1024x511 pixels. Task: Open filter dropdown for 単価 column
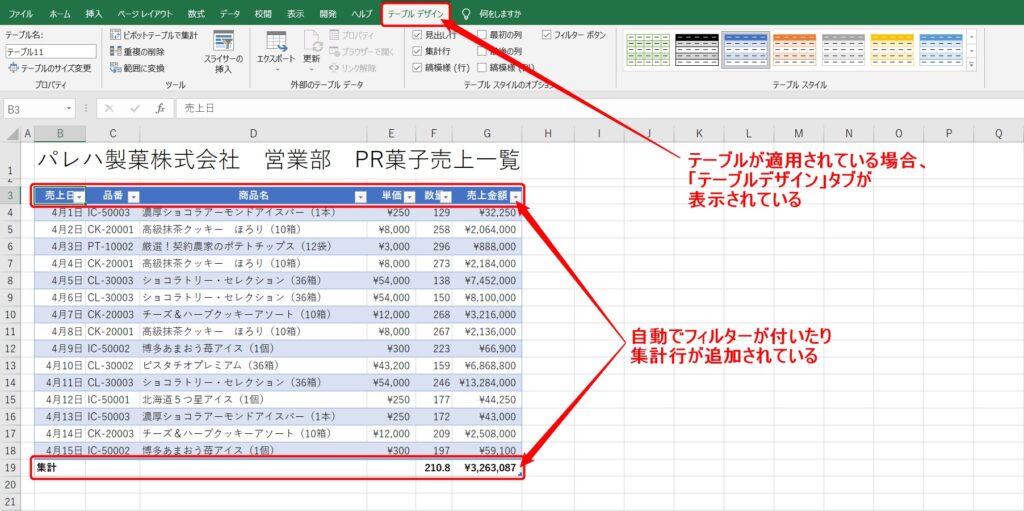pos(409,196)
